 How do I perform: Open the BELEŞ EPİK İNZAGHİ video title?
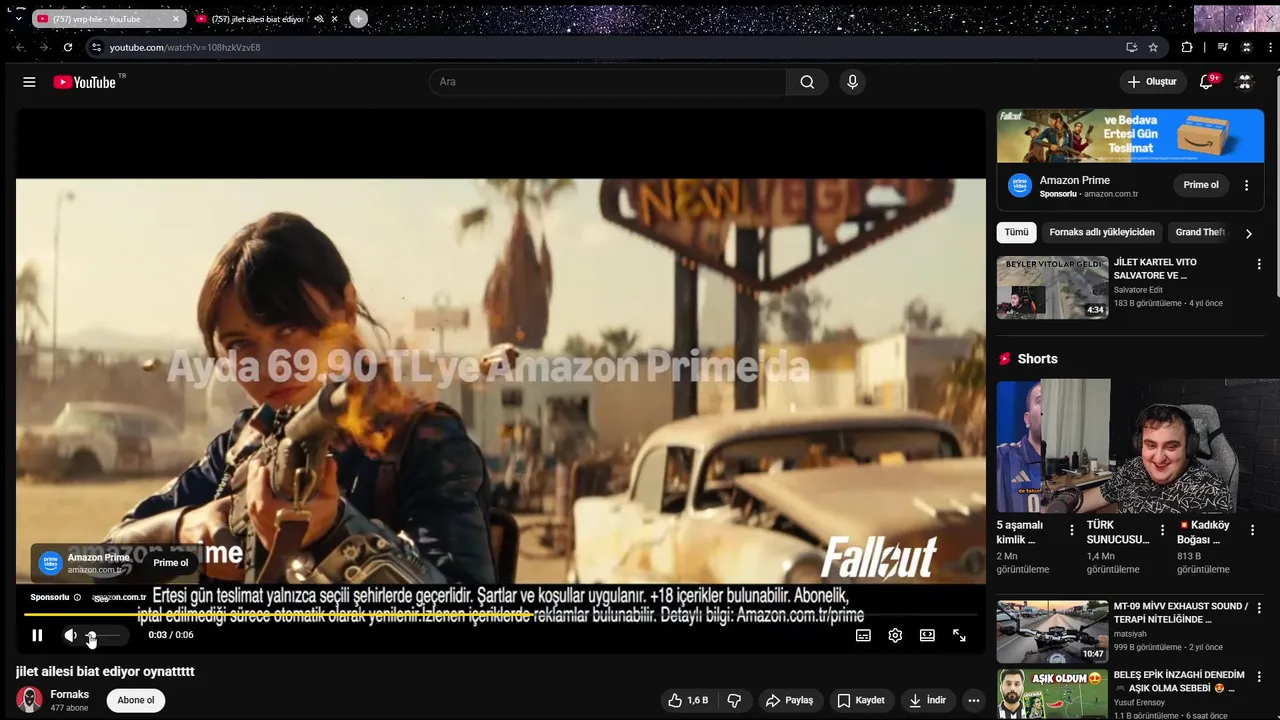coord(1179,681)
